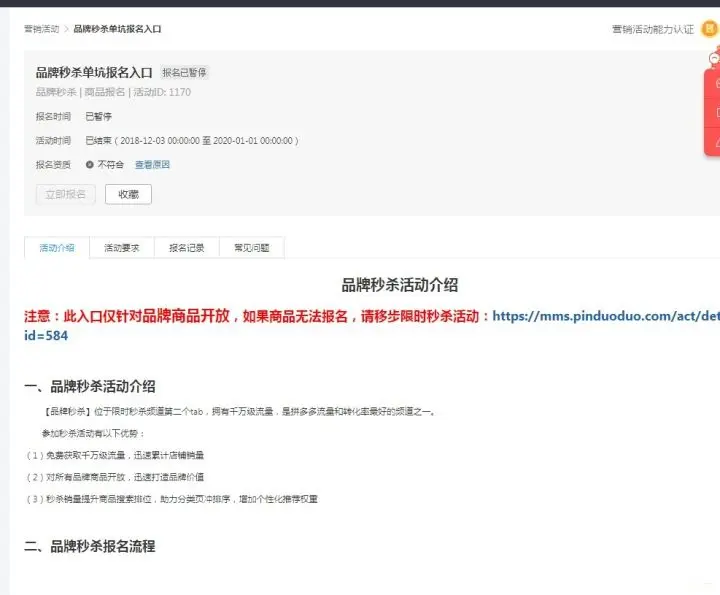
Task: Click the 二、品牌秒杀报名流程 section heading
Action: coord(90,546)
